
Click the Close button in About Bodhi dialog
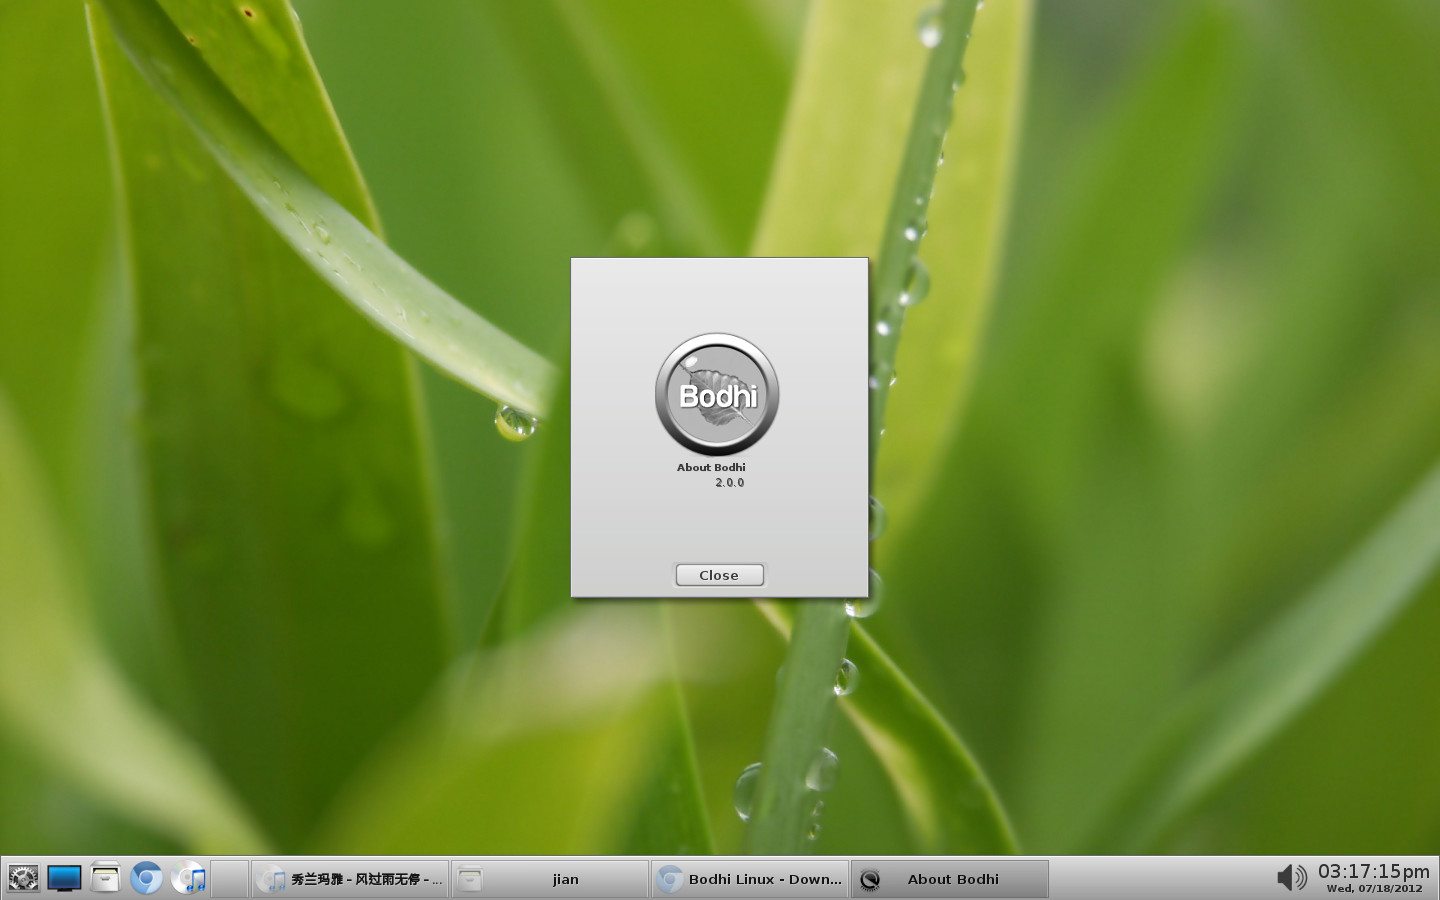click(719, 575)
